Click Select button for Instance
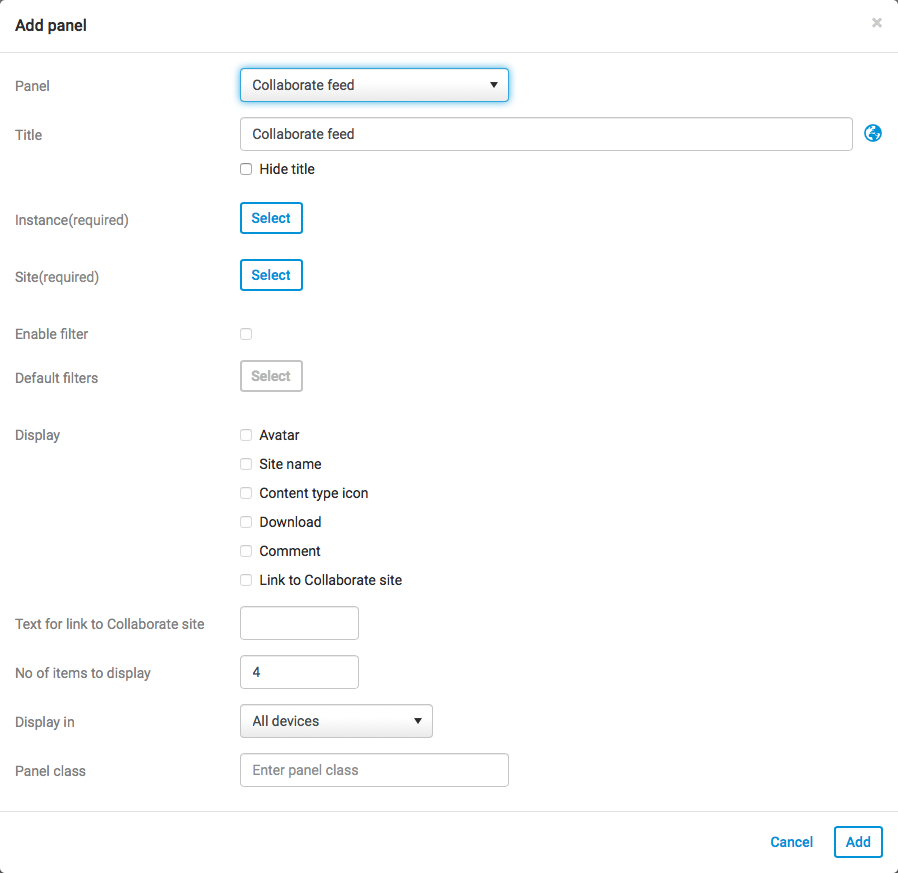Image resolution: width=898 pixels, height=873 pixels. (x=271, y=218)
